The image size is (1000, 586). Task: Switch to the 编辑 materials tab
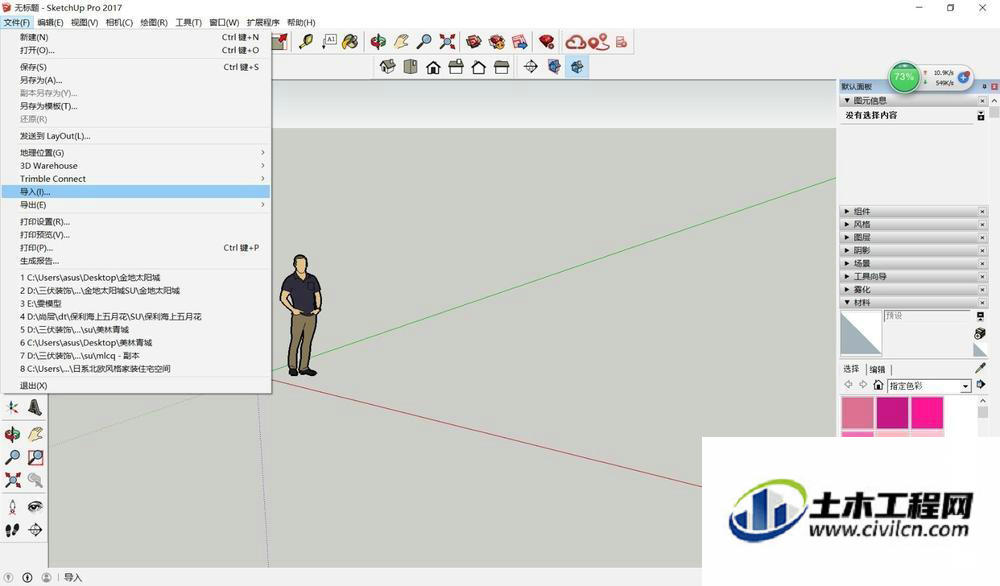coord(878,369)
